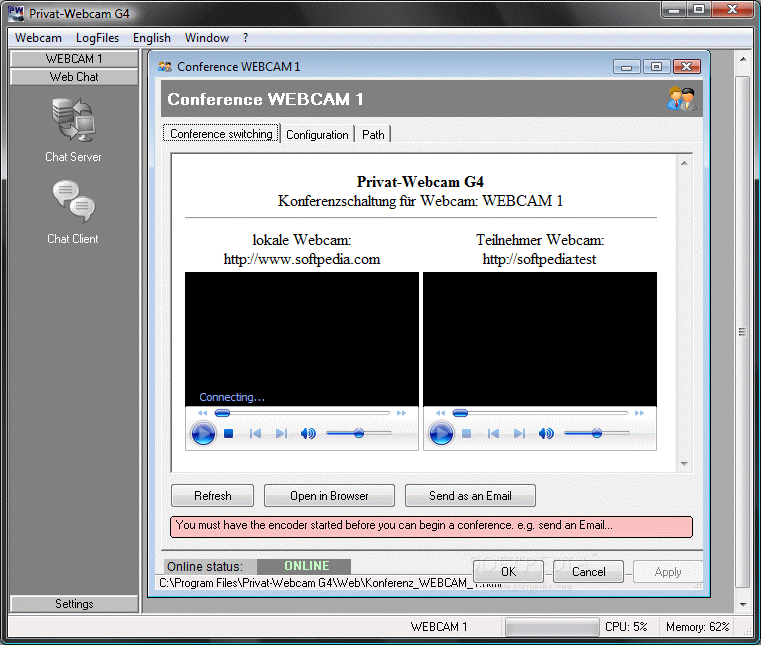This screenshot has height=645, width=761.
Task: Switch to the Conference switching tab
Action: coord(221,134)
